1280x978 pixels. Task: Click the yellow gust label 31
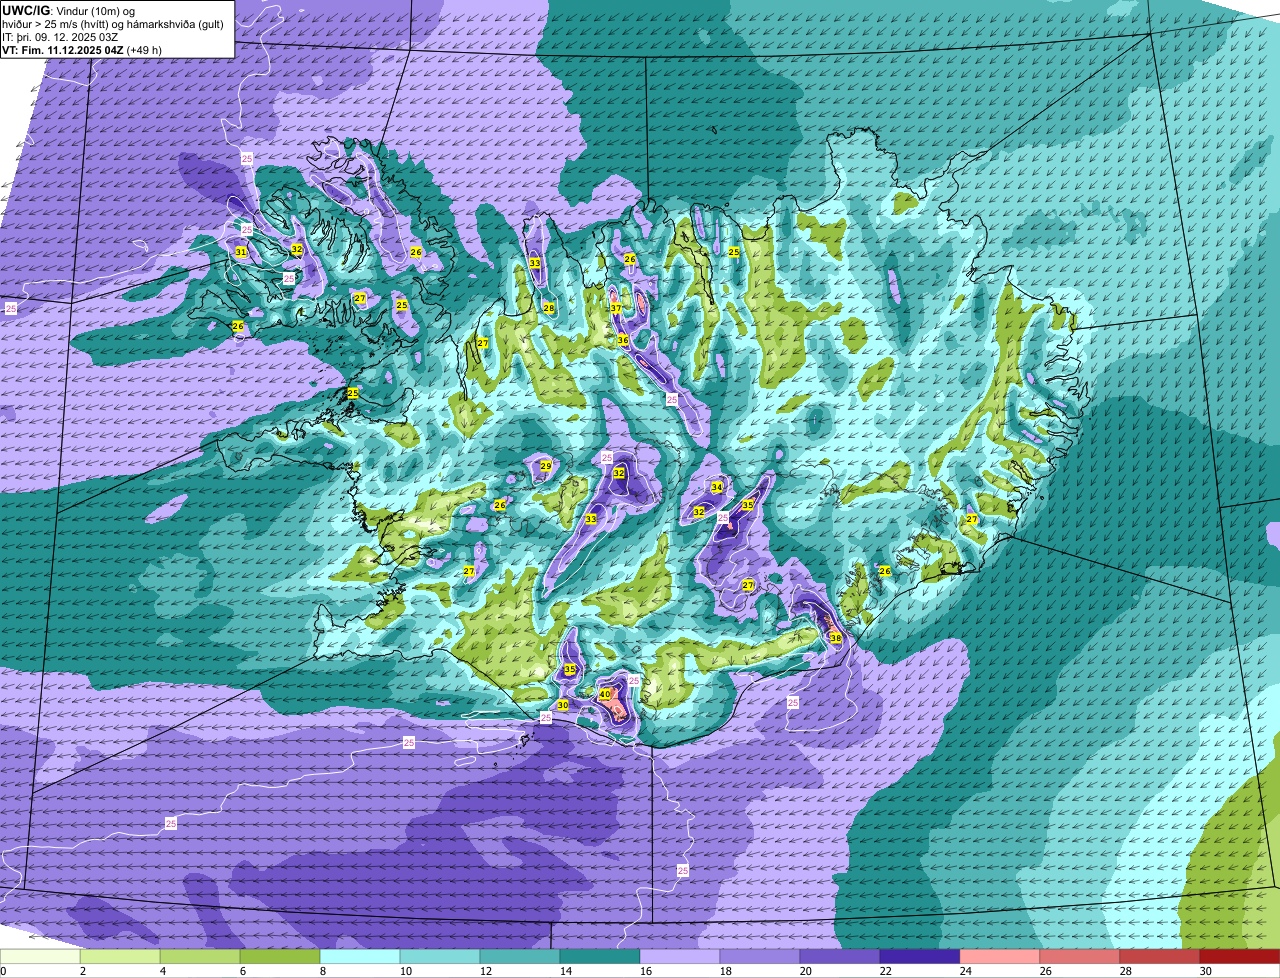[x=241, y=252]
